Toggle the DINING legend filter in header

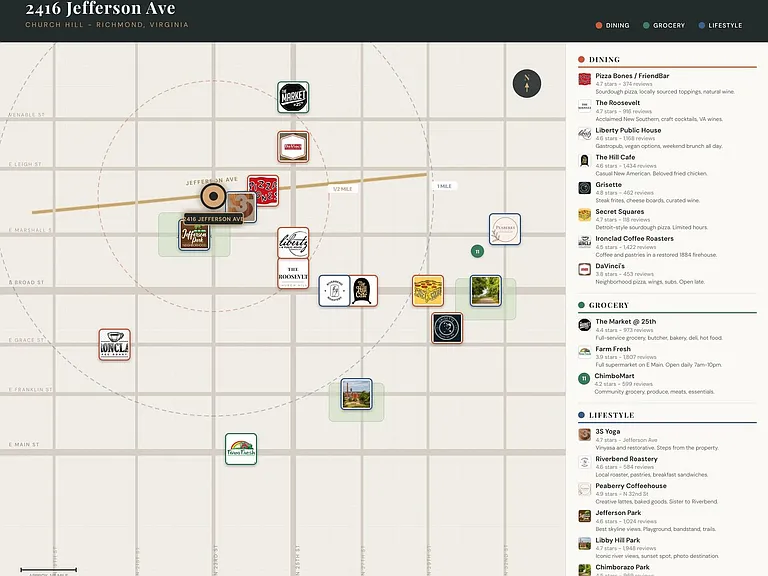pos(612,25)
